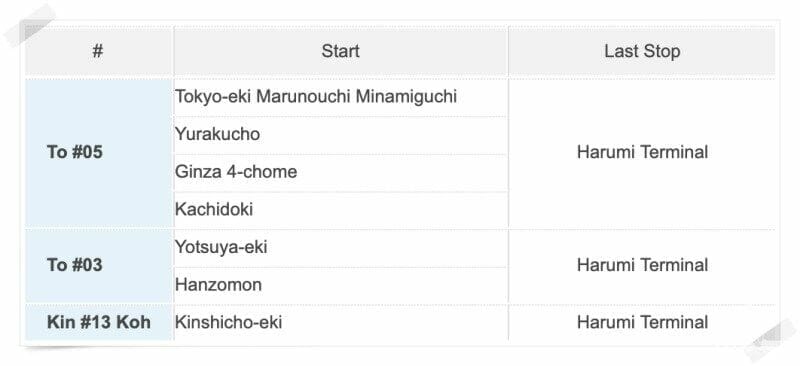Click the 'To #03' route label

(74, 265)
